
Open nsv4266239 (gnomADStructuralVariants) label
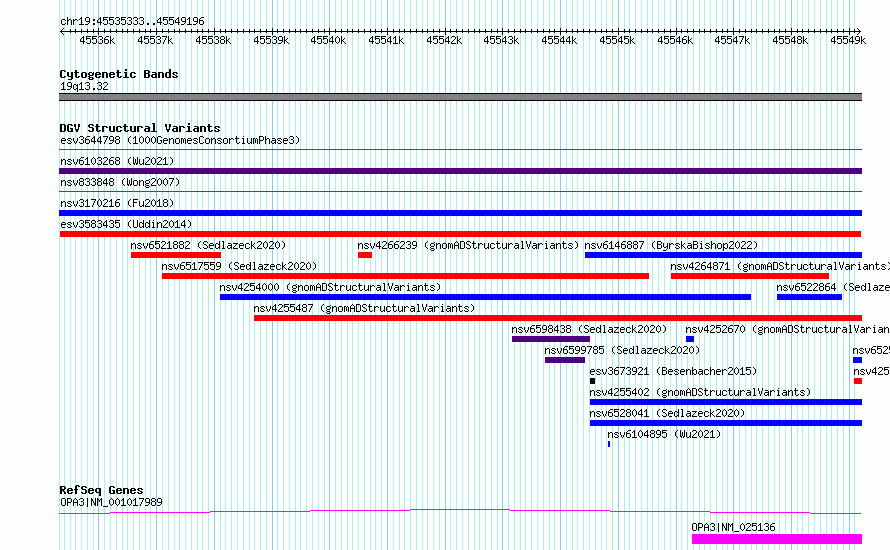[x=468, y=245]
